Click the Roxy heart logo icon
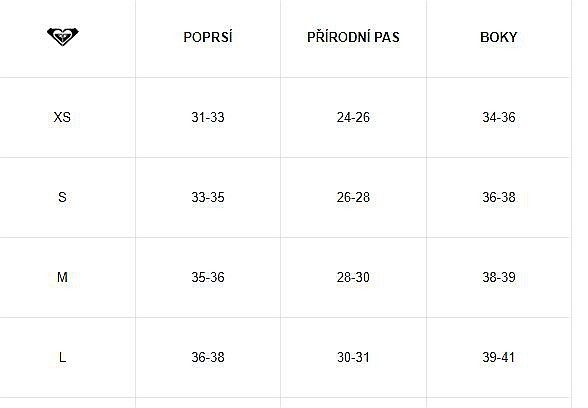Image resolution: width=588 pixels, height=408 pixels. (x=63, y=36)
